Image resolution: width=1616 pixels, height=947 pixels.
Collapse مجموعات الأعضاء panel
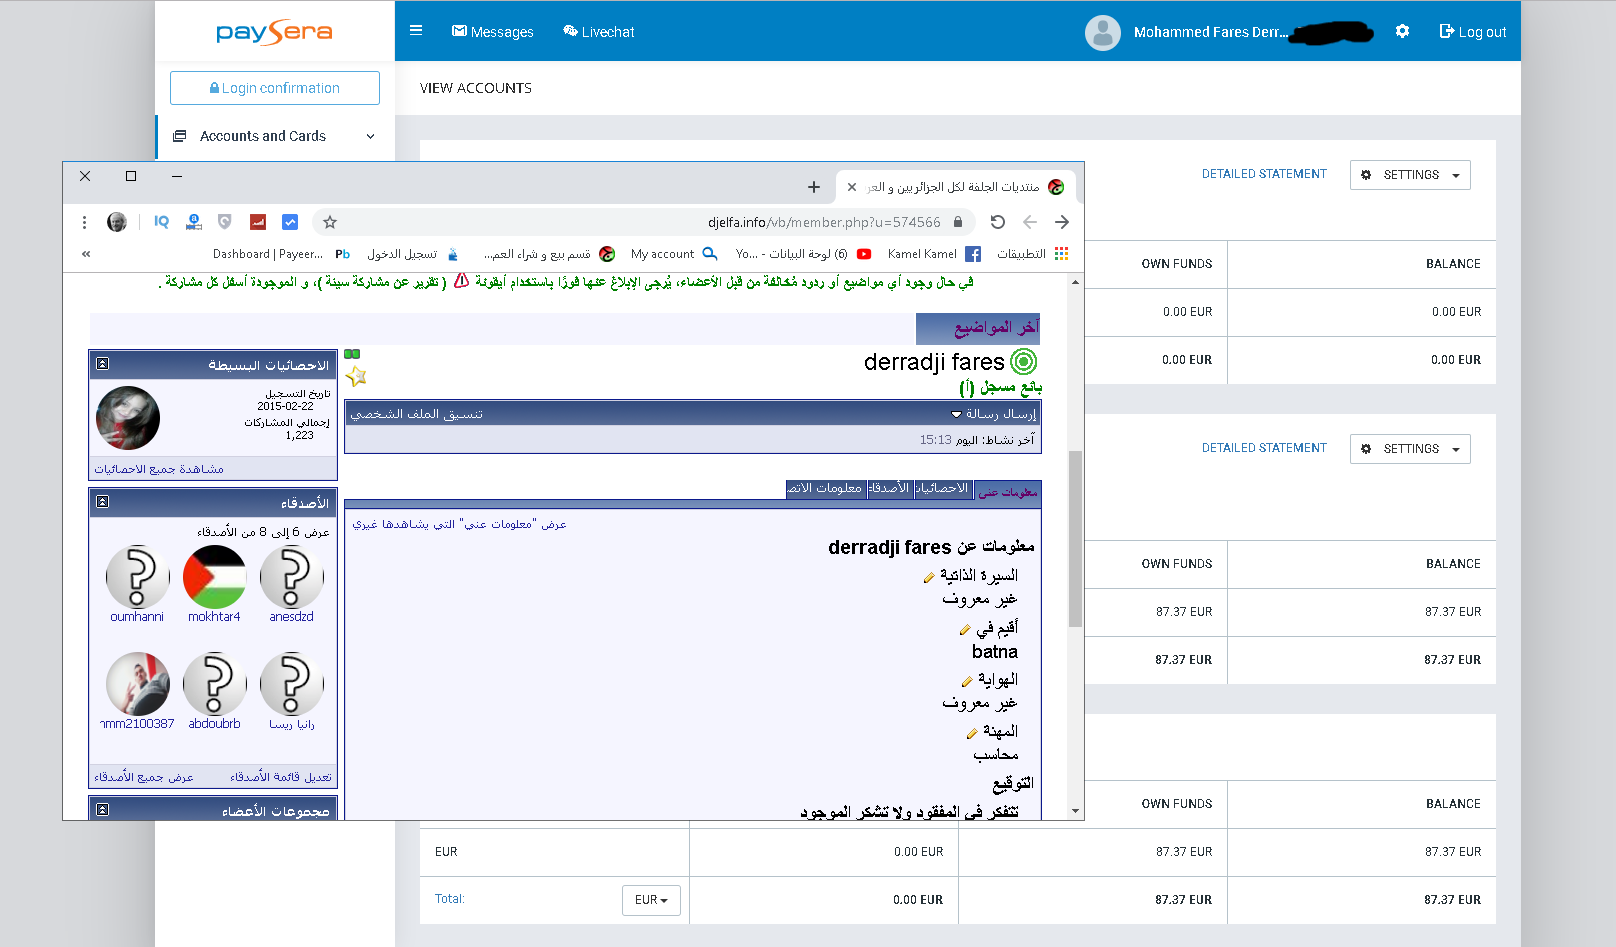(102, 810)
